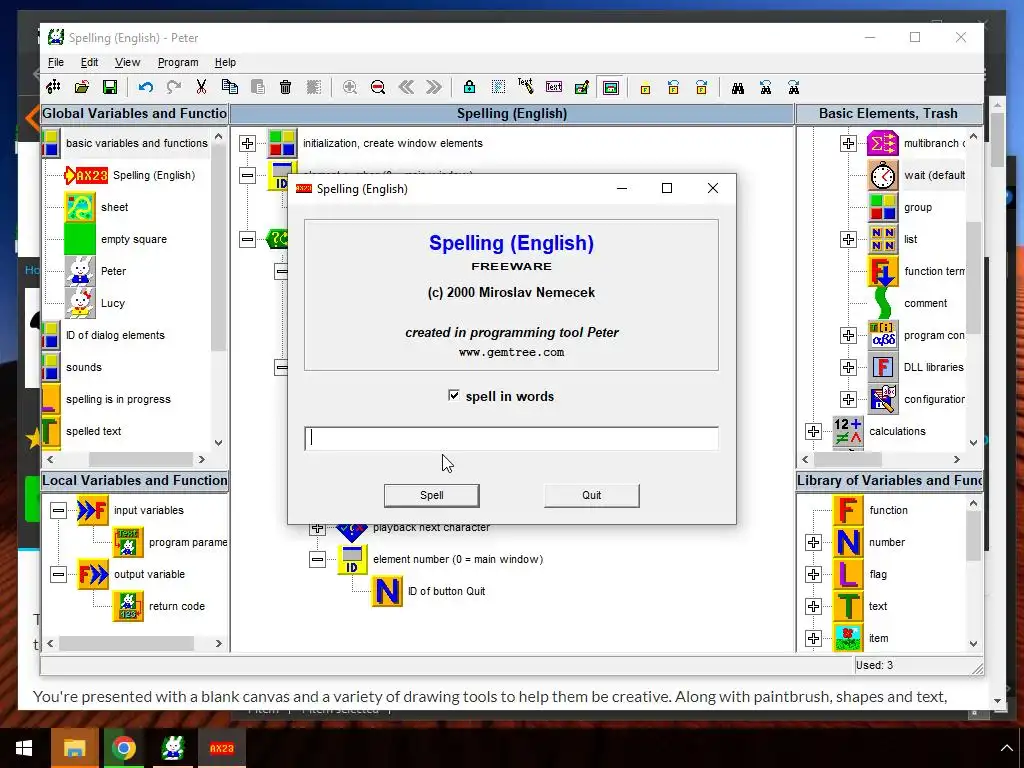The image size is (1024, 768).
Task: Toggle the spell in words checkbox
Action: (454, 395)
